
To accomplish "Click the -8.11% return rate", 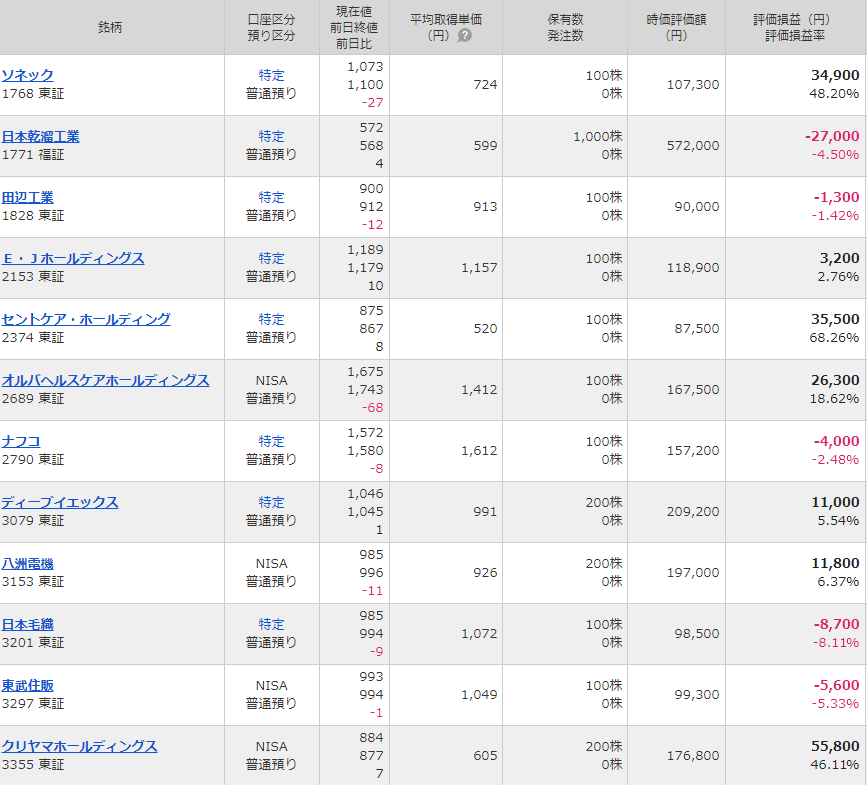I will point(835,643).
